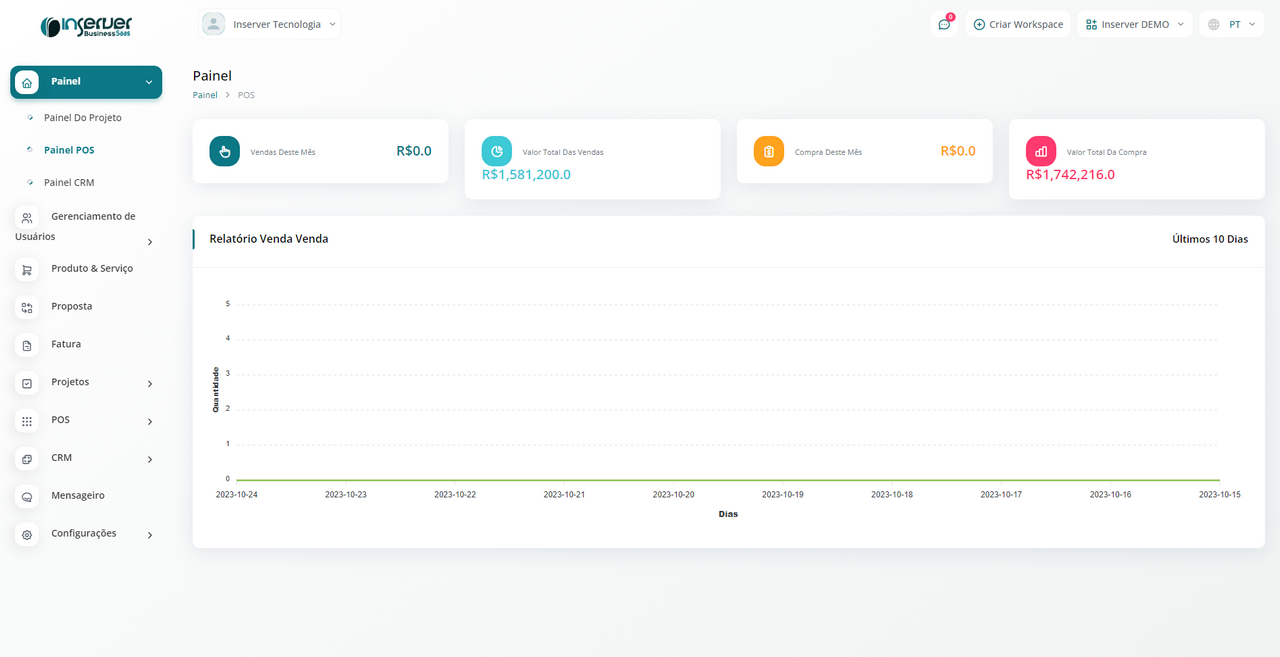The image size is (1280, 657).
Task: Click the Inserver Business SaaS logo
Action: click(86, 26)
